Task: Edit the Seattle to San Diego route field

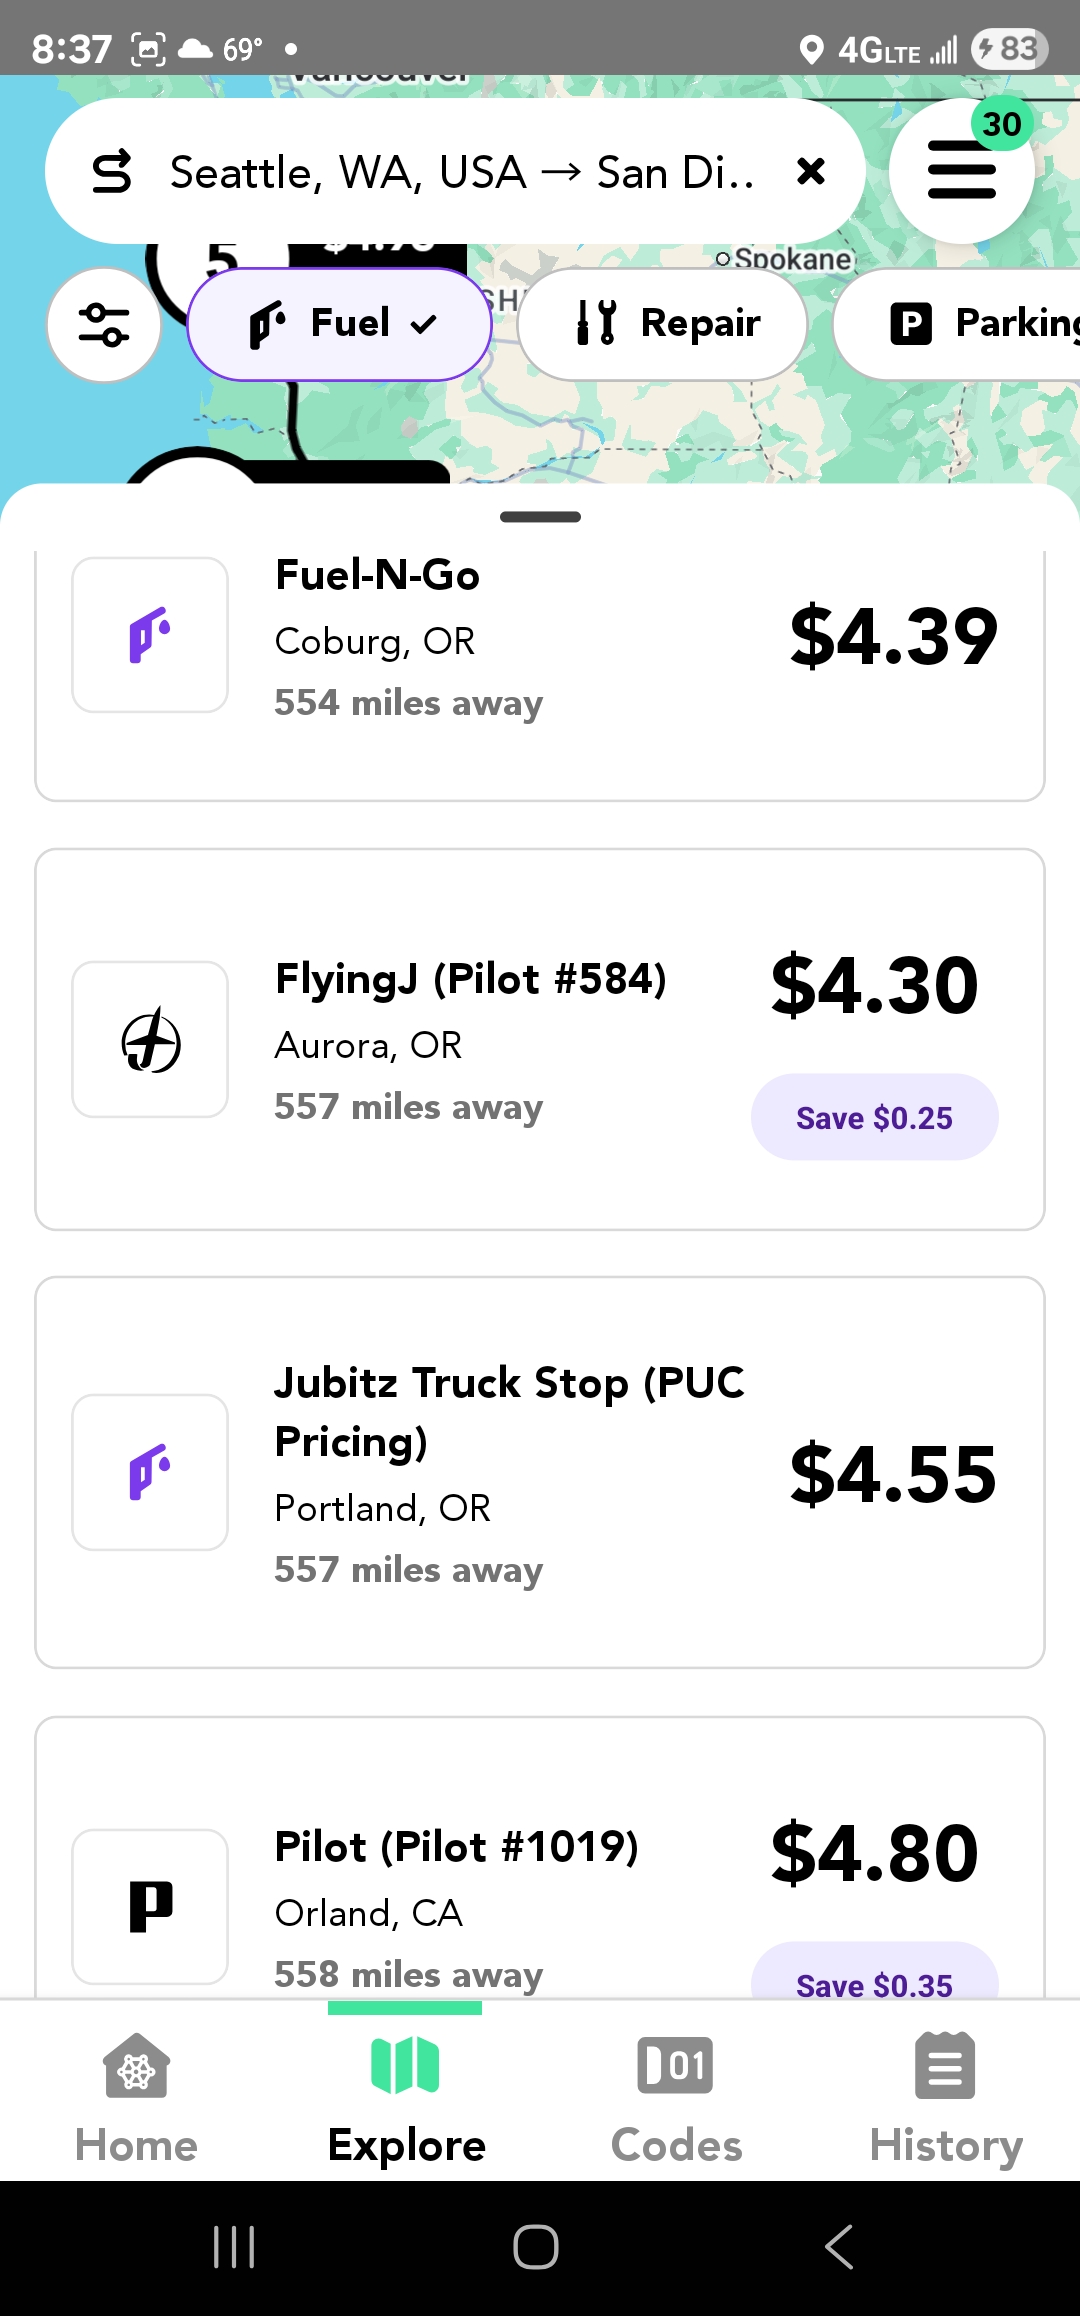Action: click(x=460, y=172)
